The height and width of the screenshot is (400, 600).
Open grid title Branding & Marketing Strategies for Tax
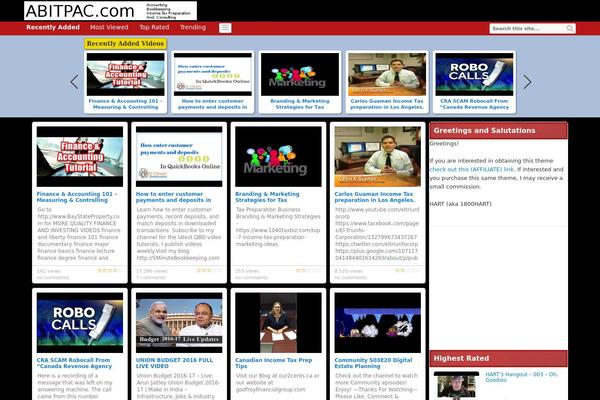pyautogui.click(x=267, y=197)
